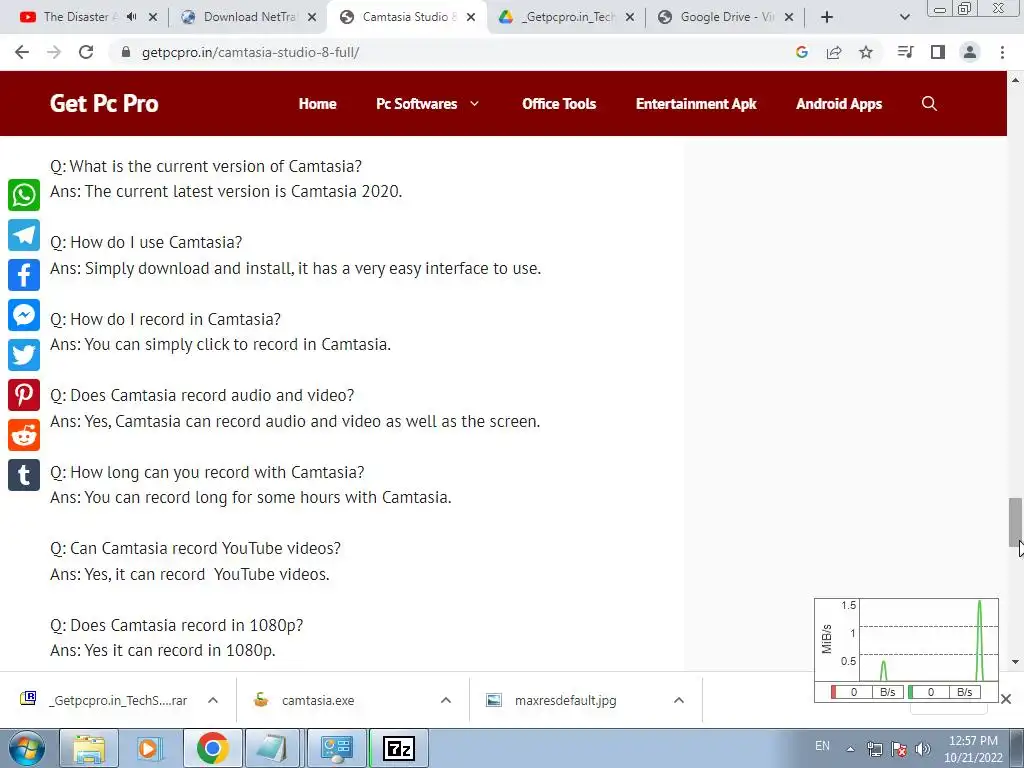1024x768 pixels.
Task: Open the site search magnifier icon
Action: tap(929, 104)
